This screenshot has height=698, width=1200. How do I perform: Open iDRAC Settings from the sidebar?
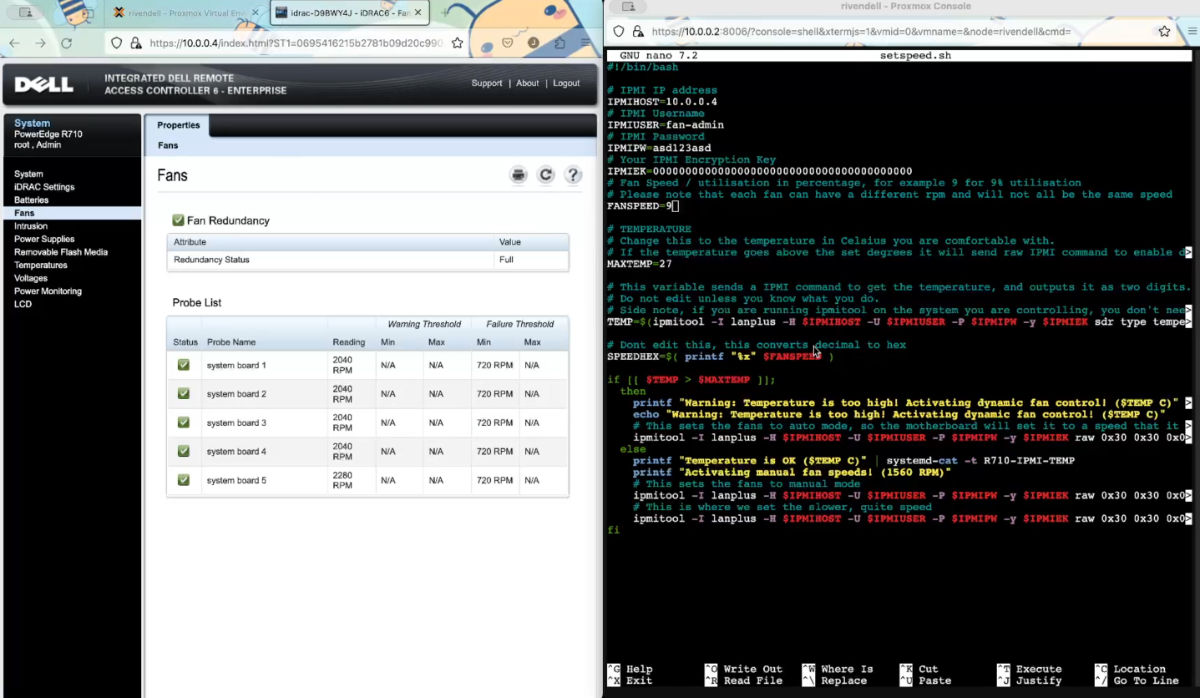coord(44,187)
